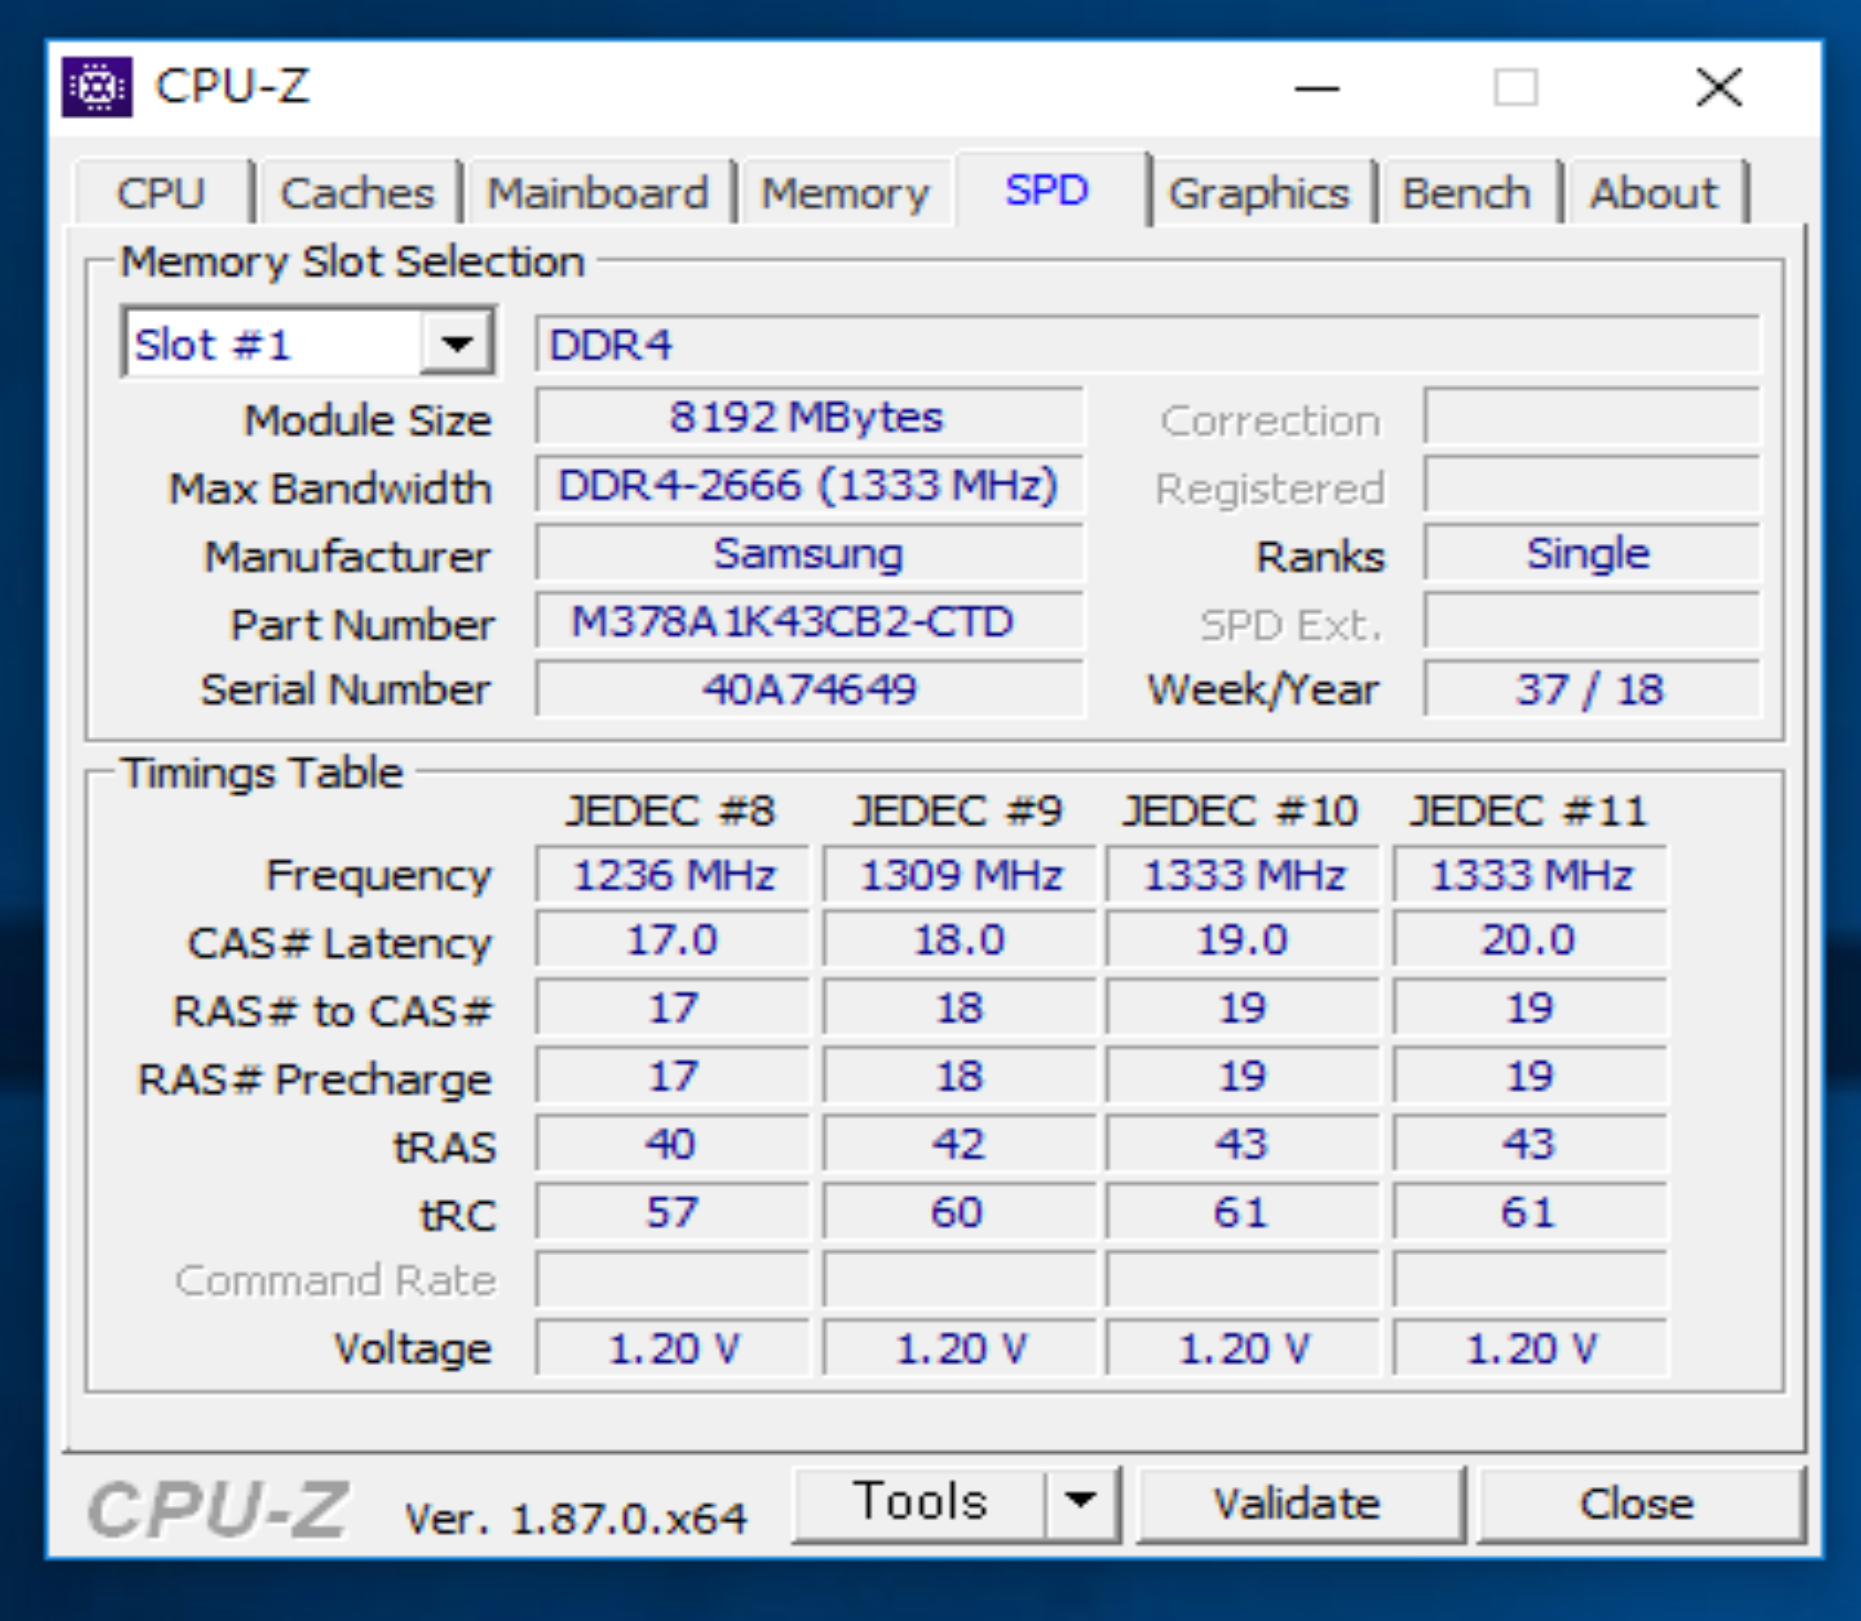Go to the Mainboard tab
The image size is (1861, 1621).
(x=598, y=192)
